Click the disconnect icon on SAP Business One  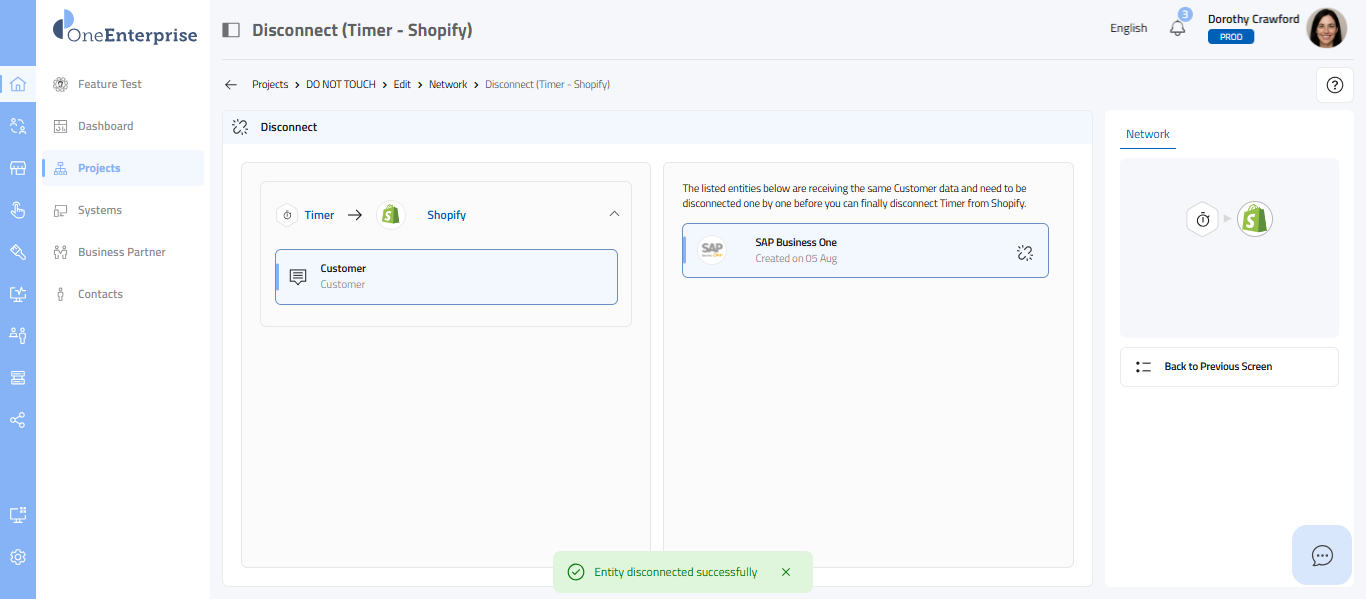[1024, 253]
